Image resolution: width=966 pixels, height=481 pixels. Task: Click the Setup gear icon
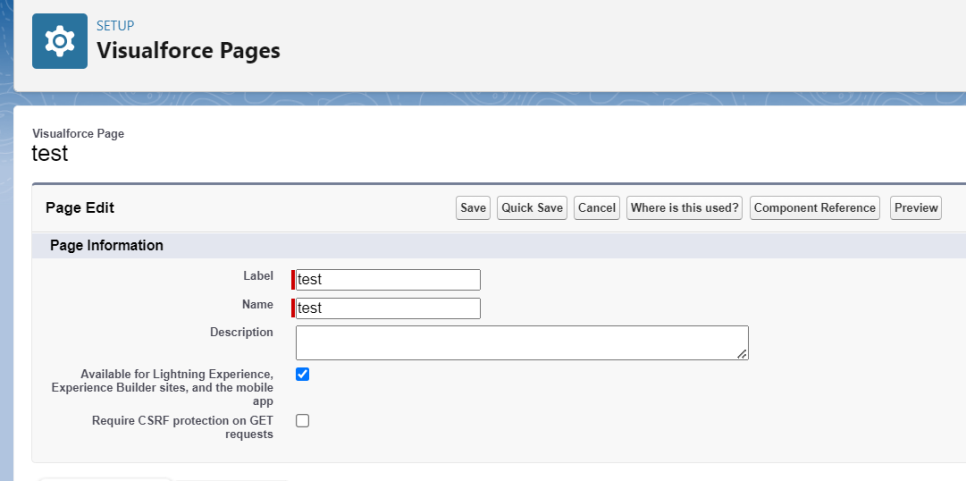point(60,41)
